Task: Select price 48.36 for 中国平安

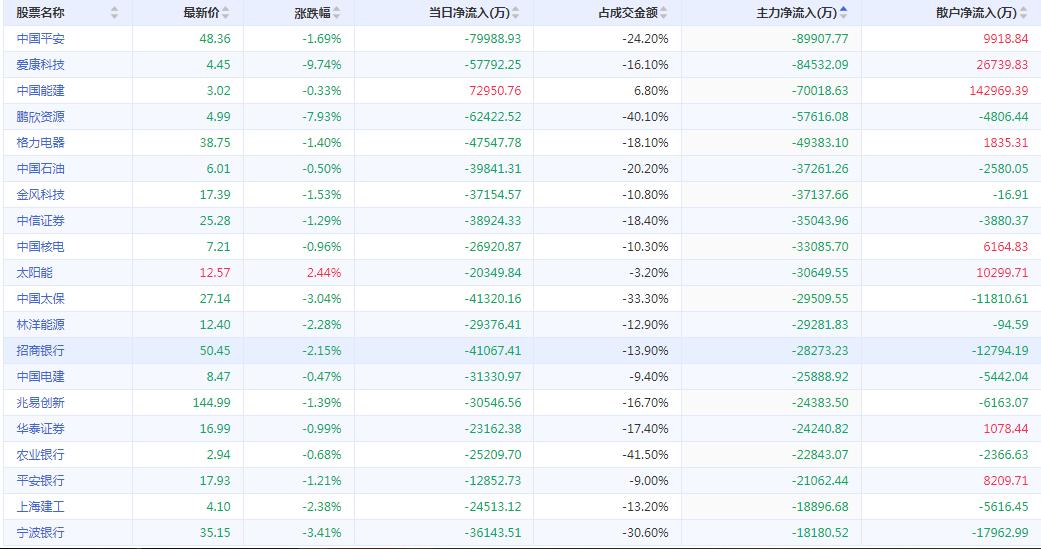Action: (215, 39)
